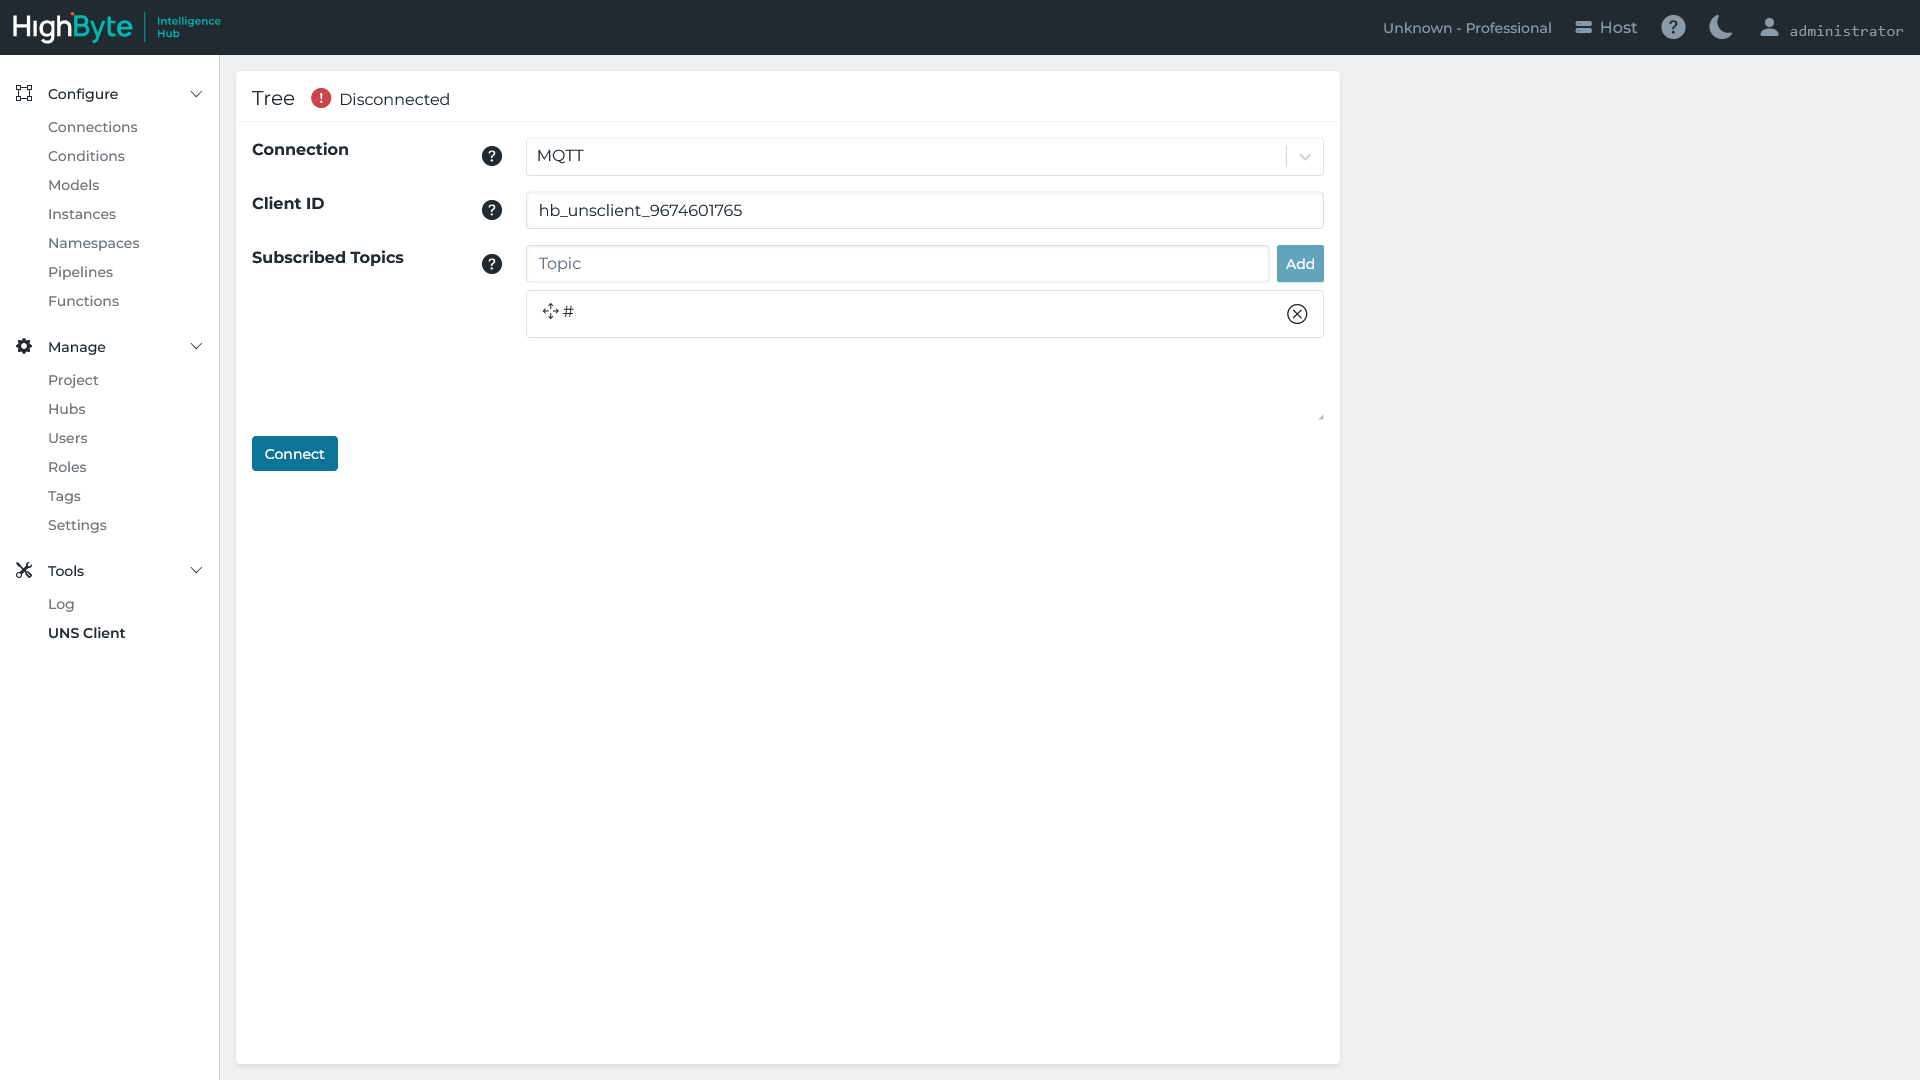
Task: Click the Disconnected status text
Action: click(394, 99)
